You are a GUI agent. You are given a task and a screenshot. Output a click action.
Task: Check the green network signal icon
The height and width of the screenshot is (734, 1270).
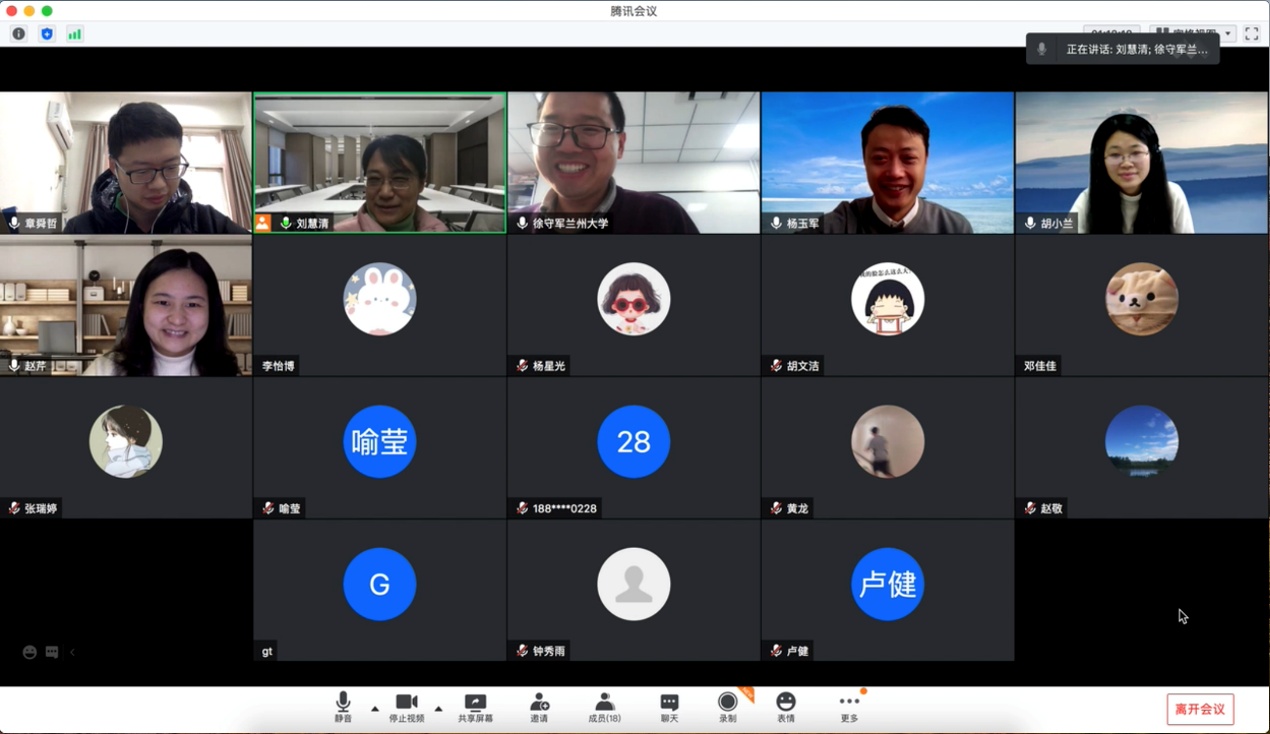tap(75, 34)
